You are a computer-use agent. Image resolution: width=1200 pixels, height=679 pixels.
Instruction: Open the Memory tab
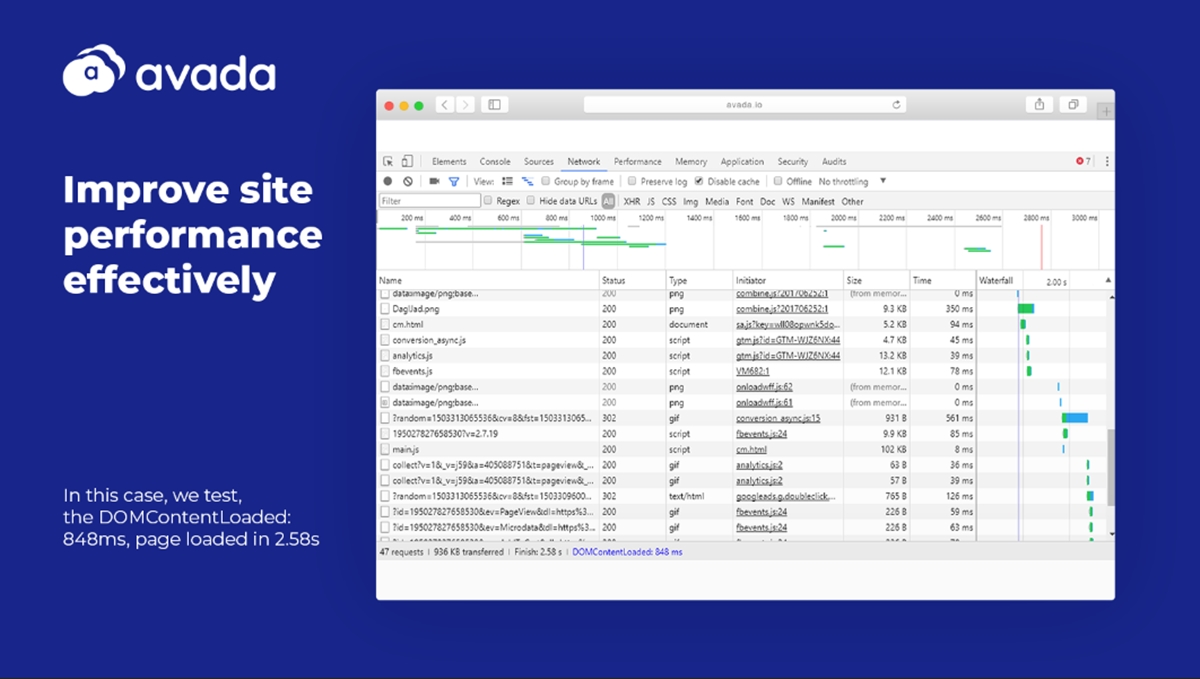pos(691,161)
